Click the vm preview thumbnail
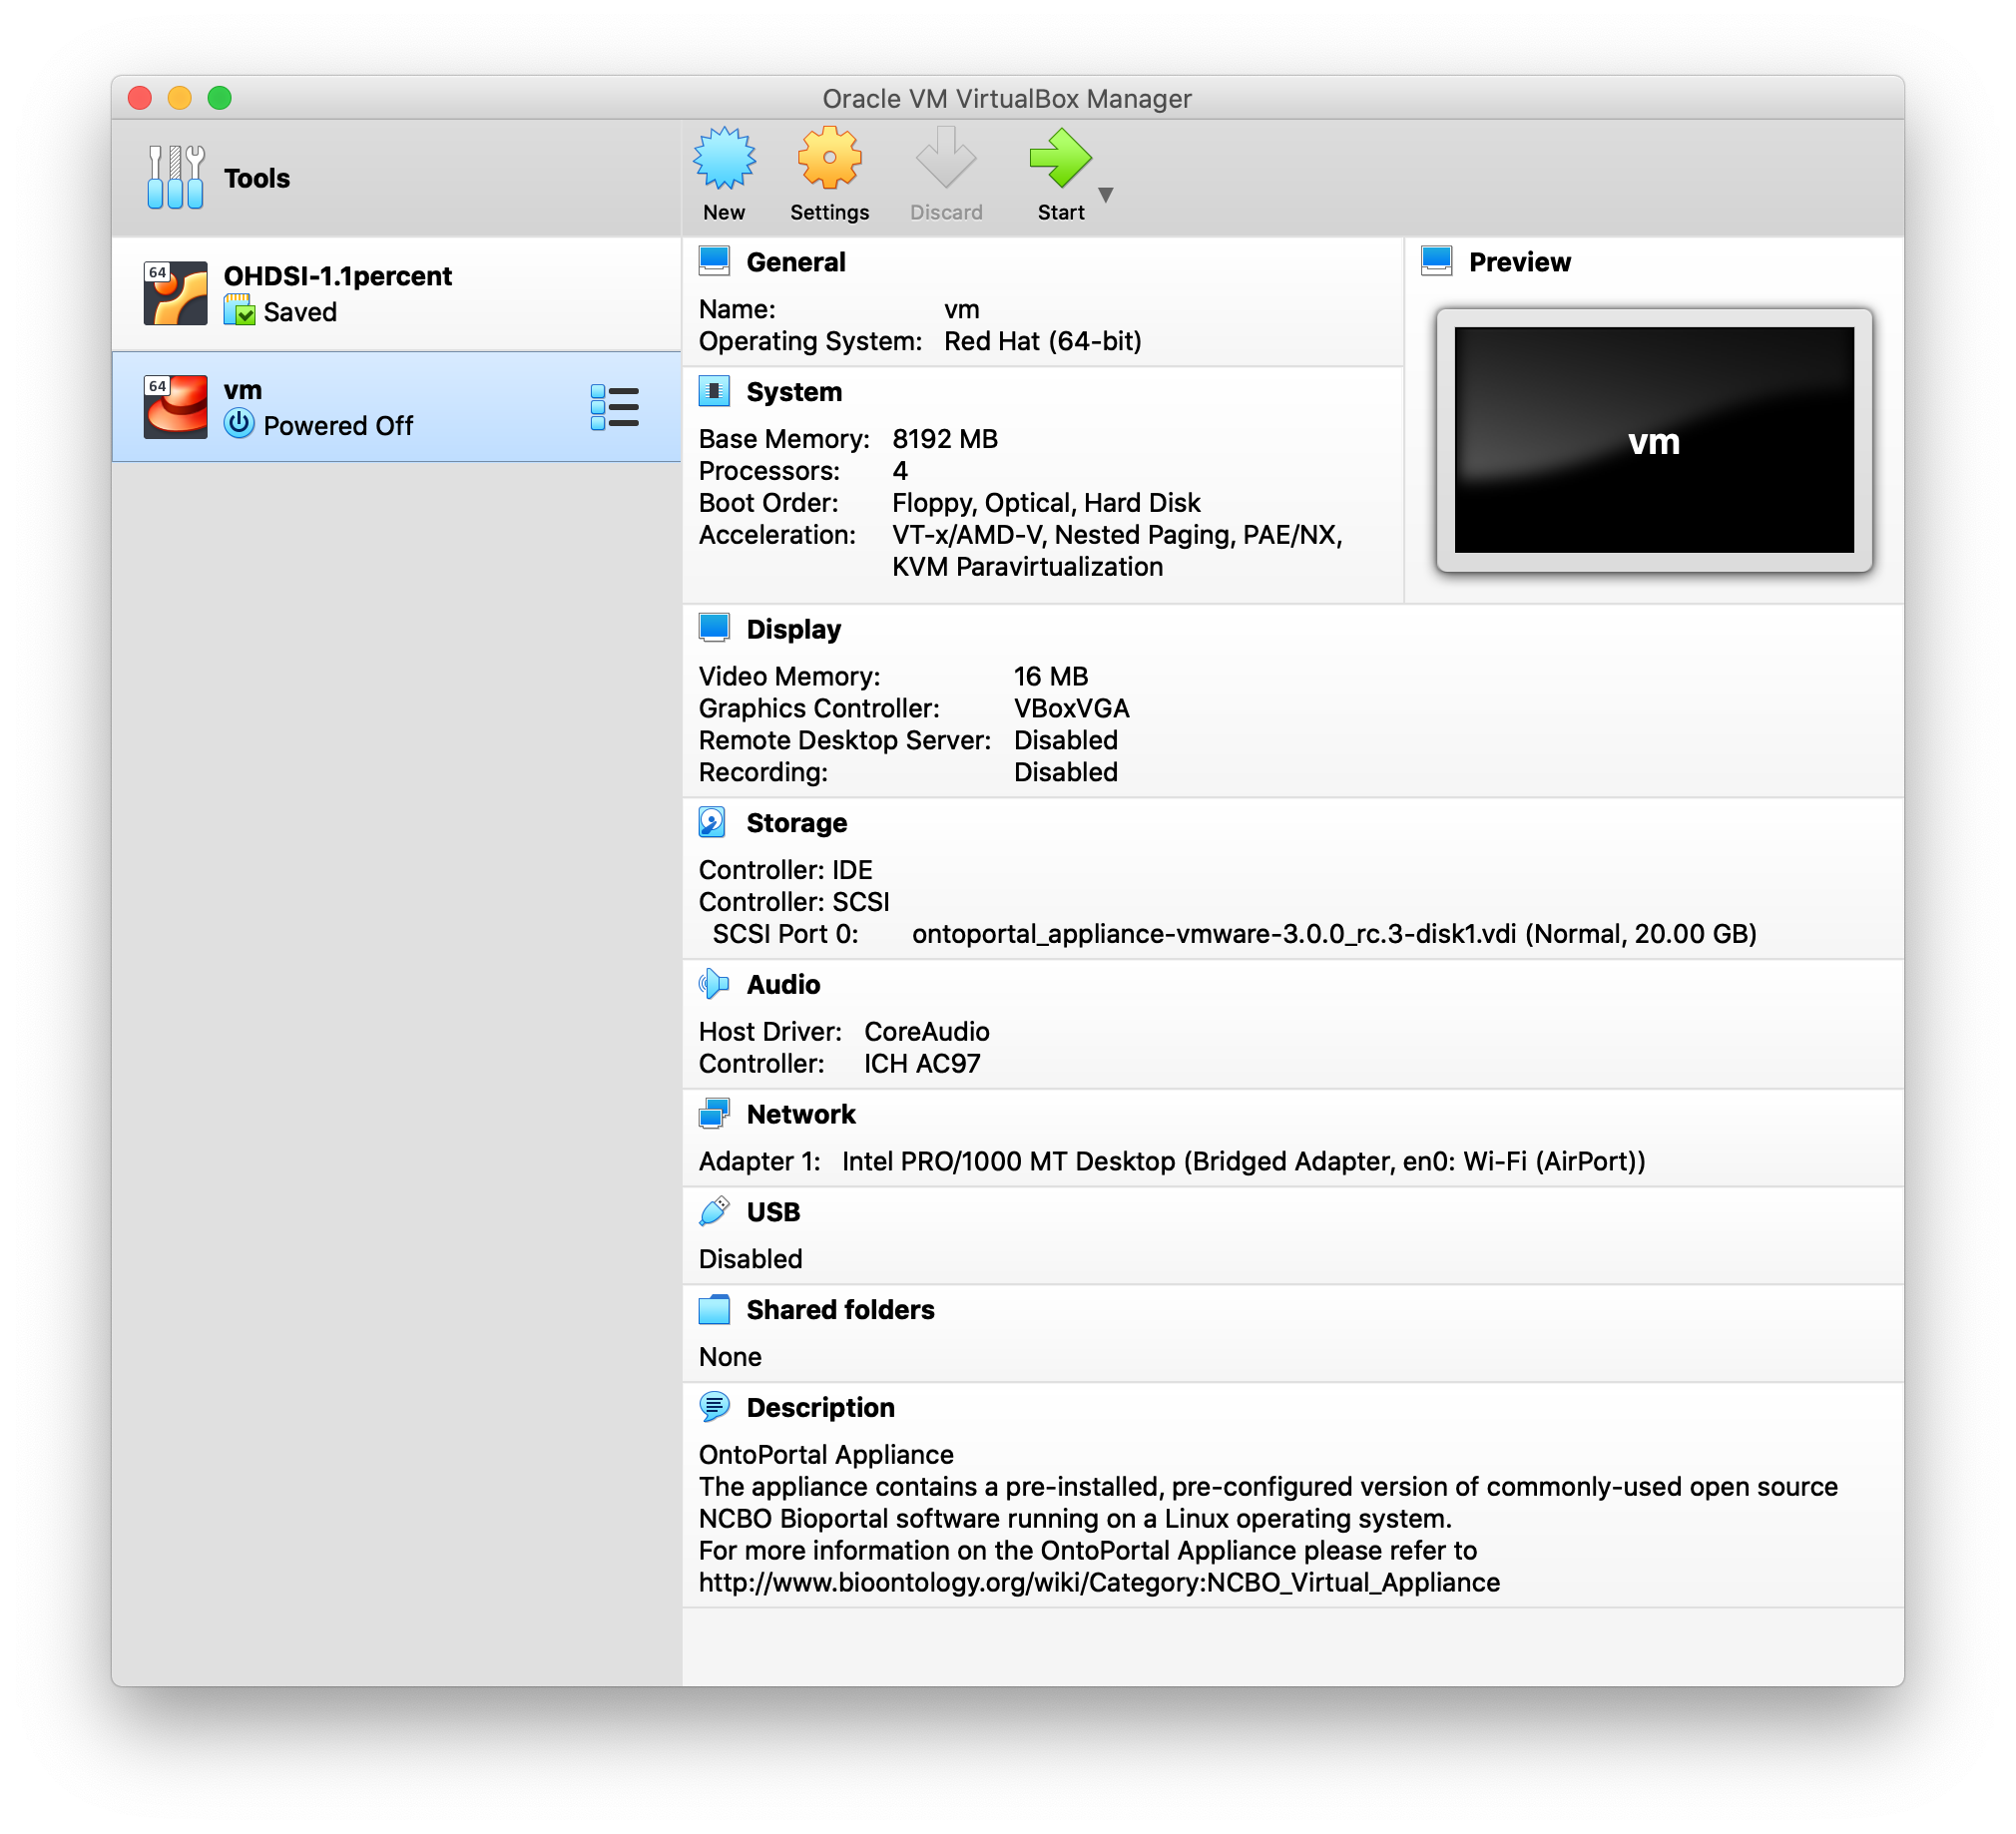This screenshot has width=2016, height=1834. coord(1653,440)
